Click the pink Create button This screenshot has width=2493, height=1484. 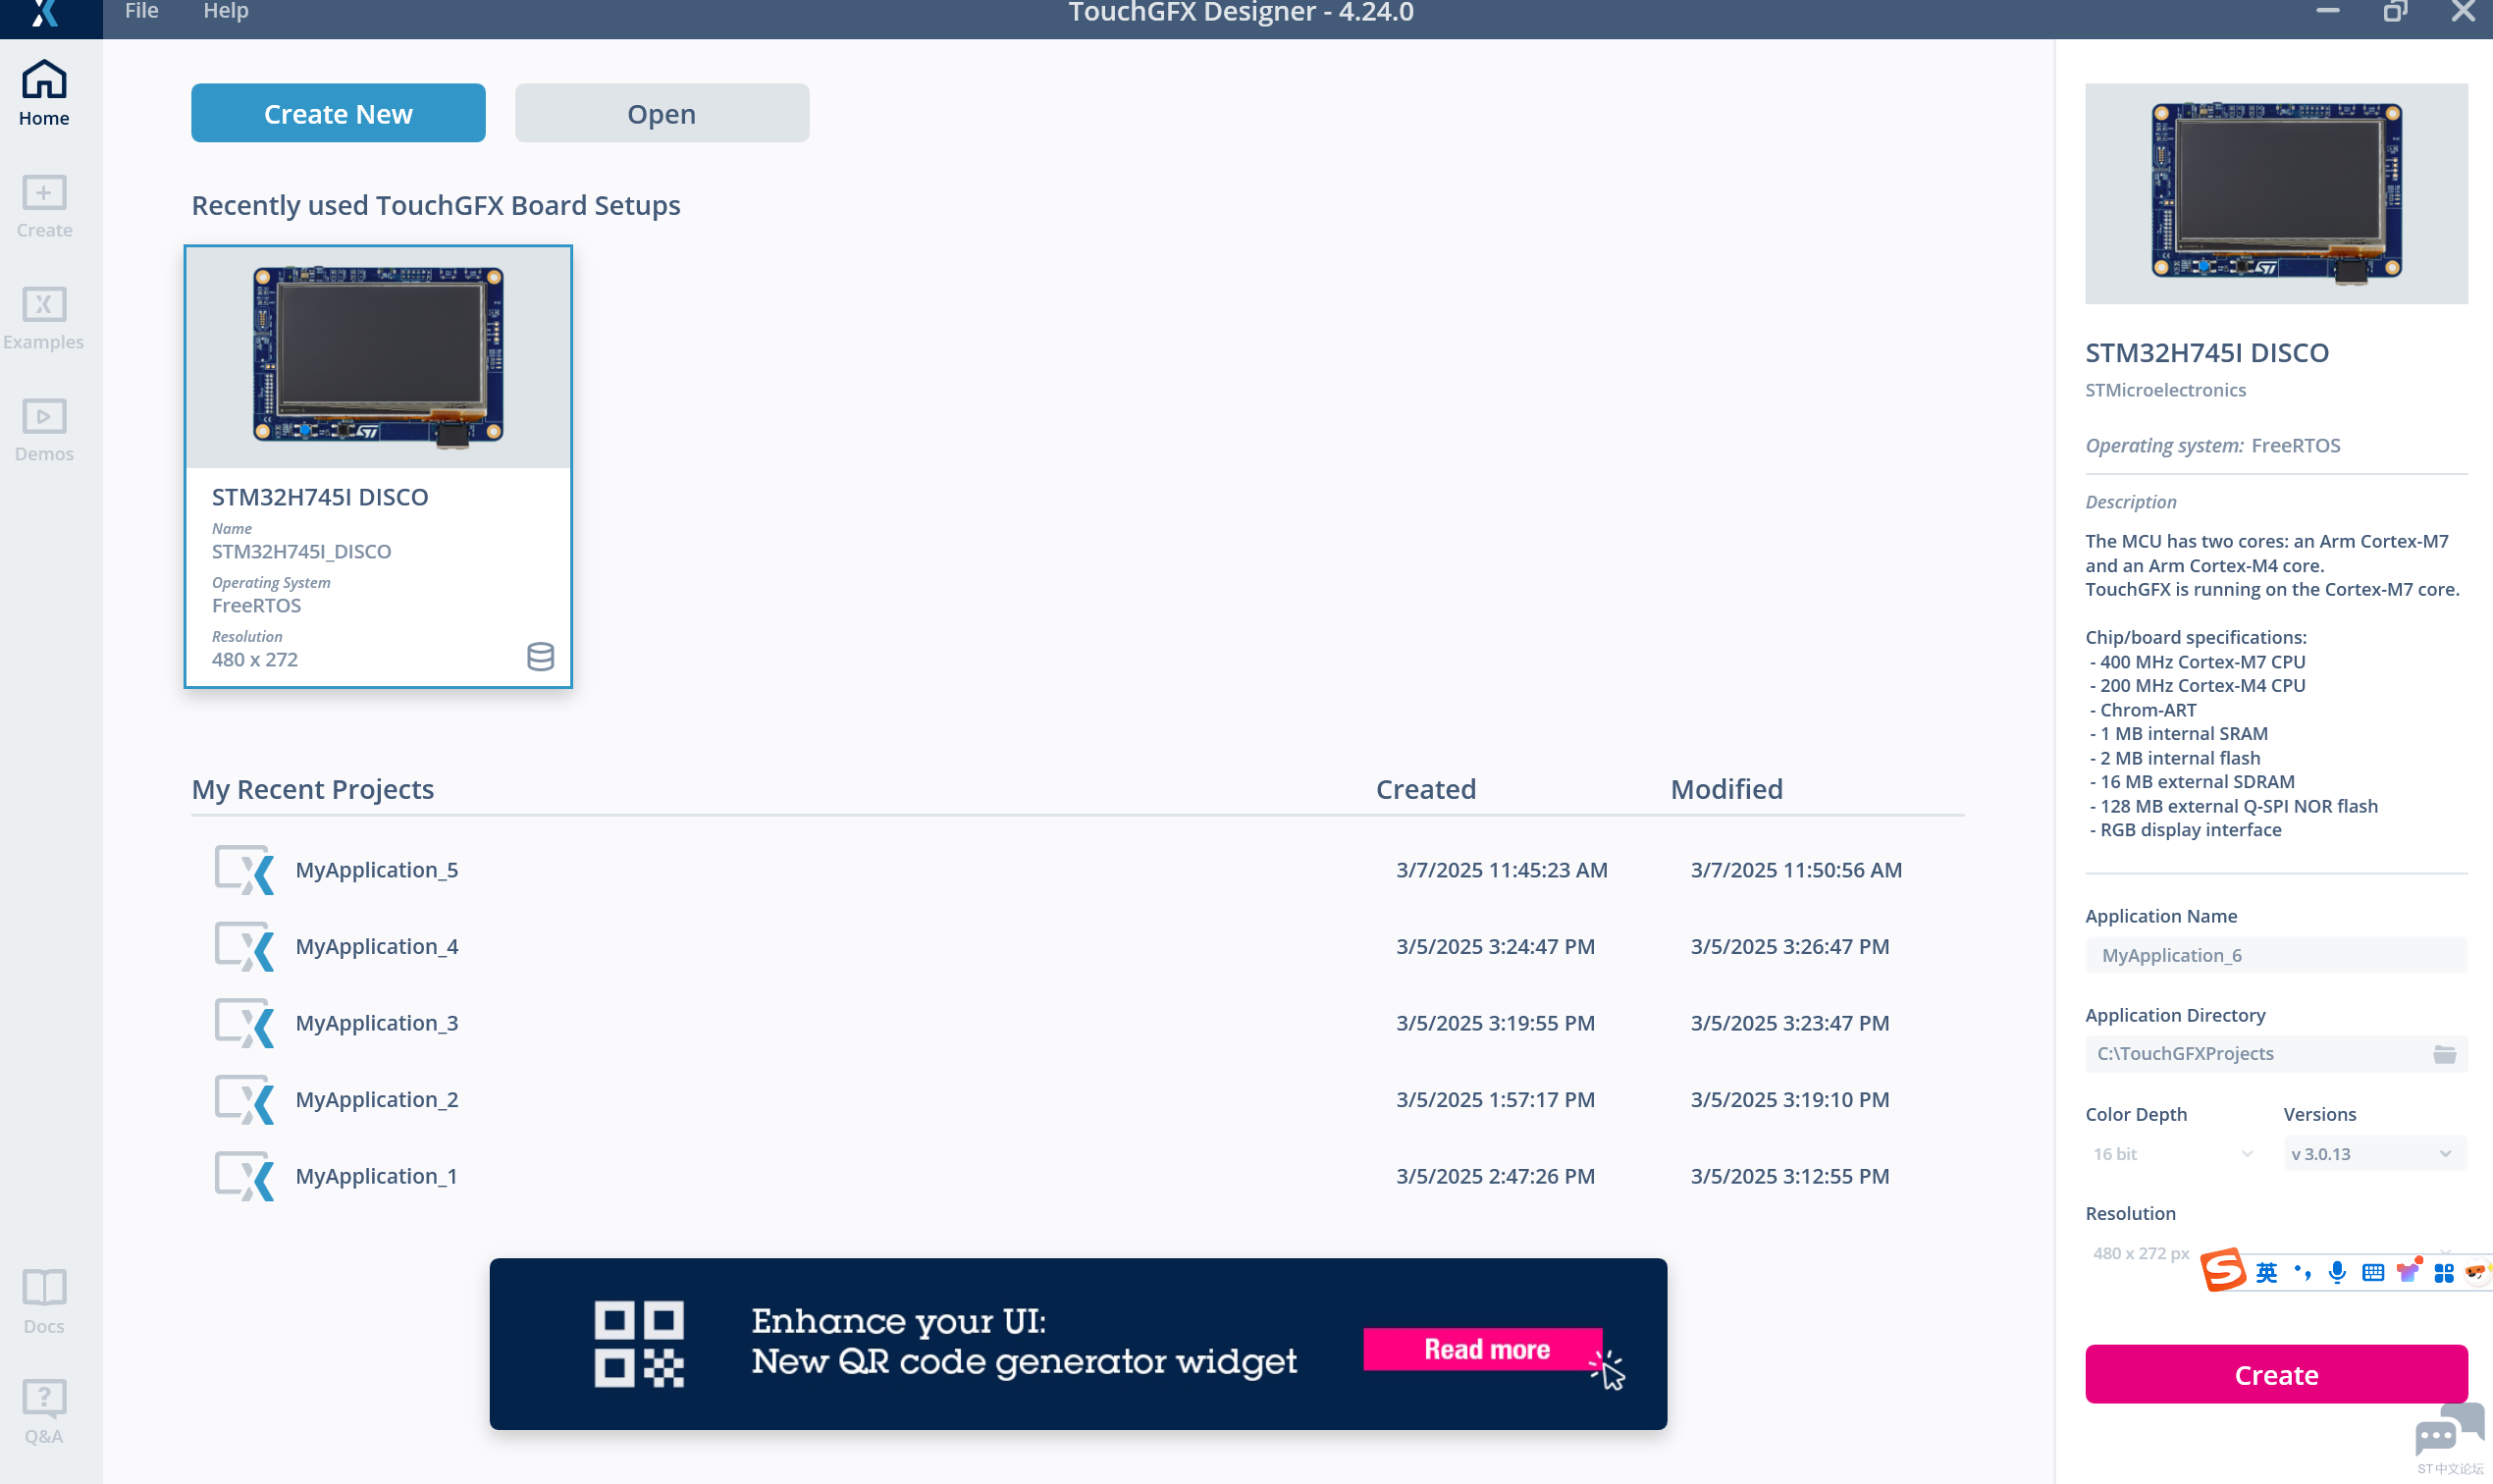point(2276,1374)
